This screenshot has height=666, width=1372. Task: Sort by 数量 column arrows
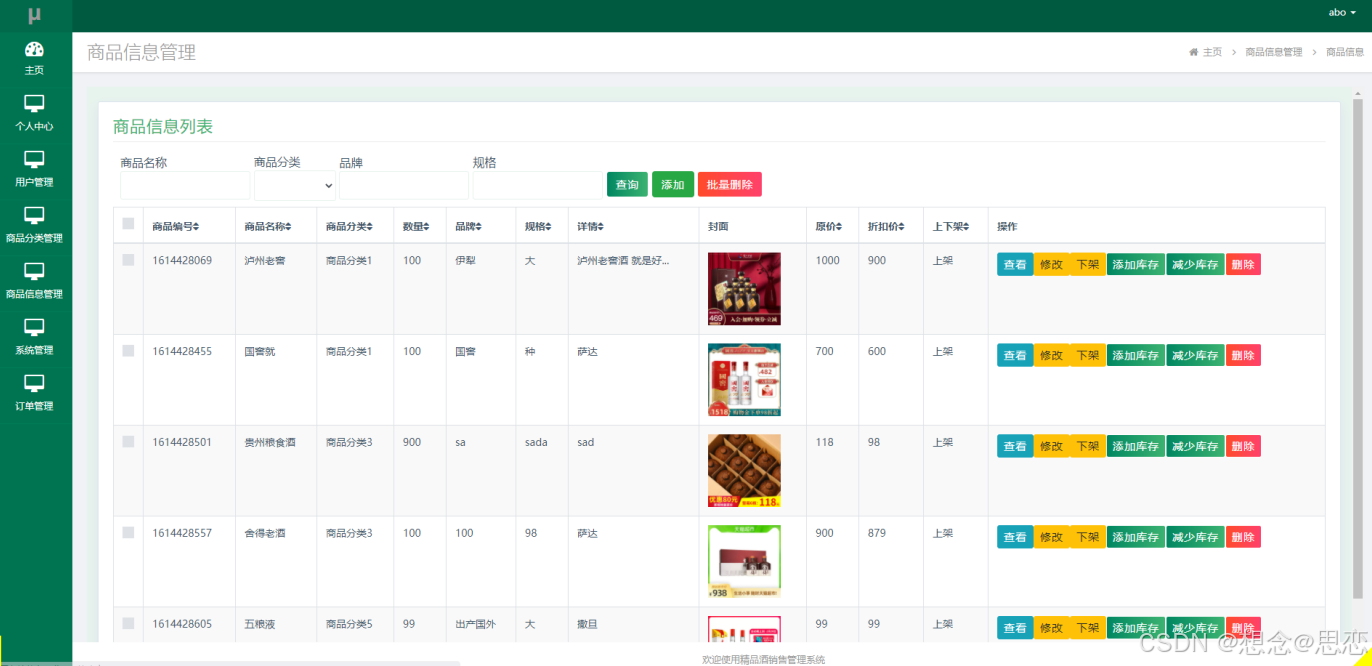424,227
